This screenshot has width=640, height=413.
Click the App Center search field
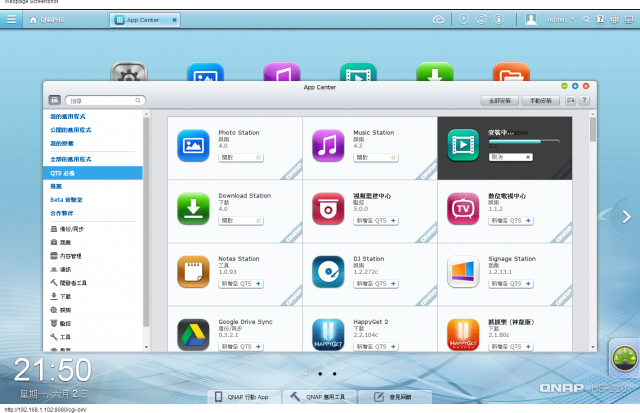point(105,100)
